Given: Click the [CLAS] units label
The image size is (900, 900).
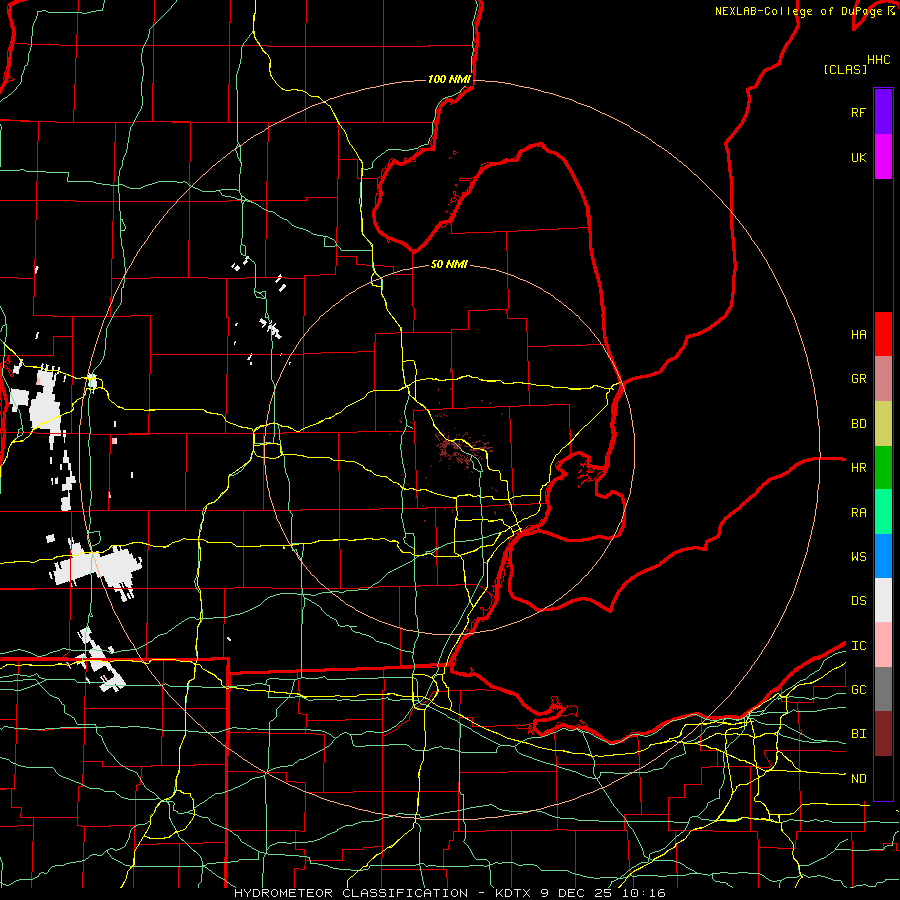Looking at the screenshot, I should pyautogui.click(x=845, y=70).
